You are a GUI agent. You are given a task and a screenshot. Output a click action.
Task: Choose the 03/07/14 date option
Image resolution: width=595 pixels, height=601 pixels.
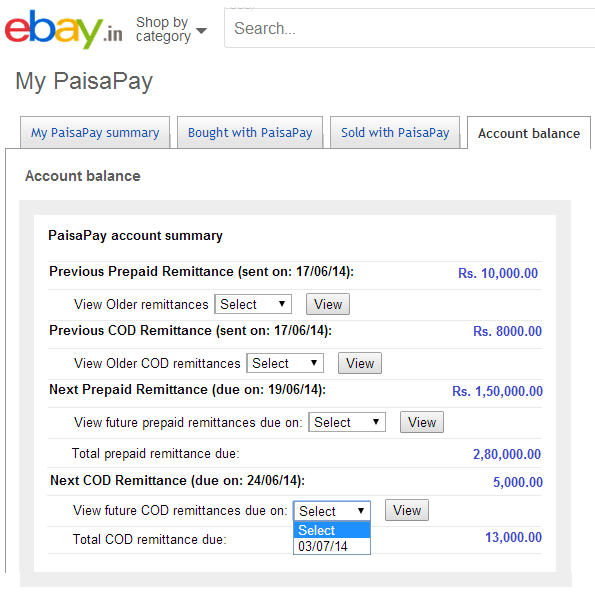tap(332, 546)
